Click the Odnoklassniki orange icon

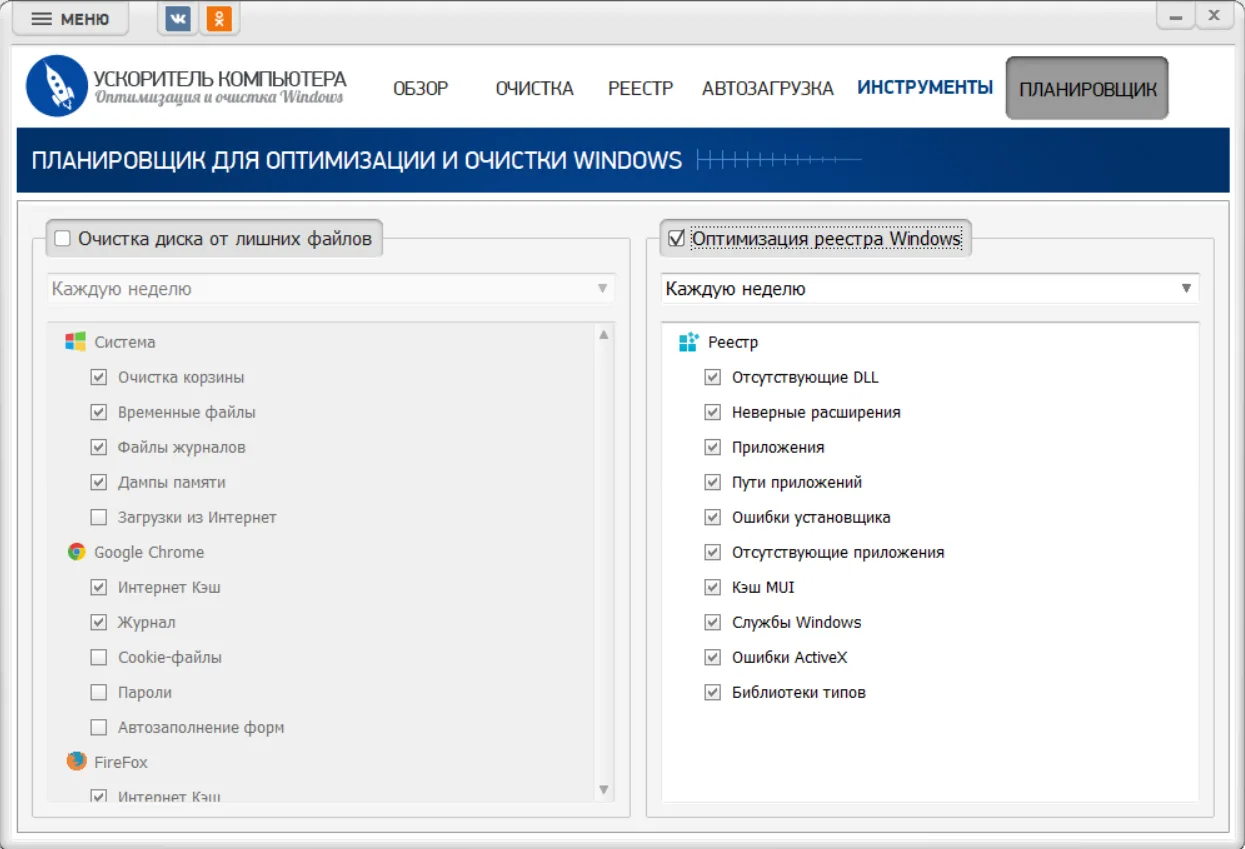pos(218,18)
